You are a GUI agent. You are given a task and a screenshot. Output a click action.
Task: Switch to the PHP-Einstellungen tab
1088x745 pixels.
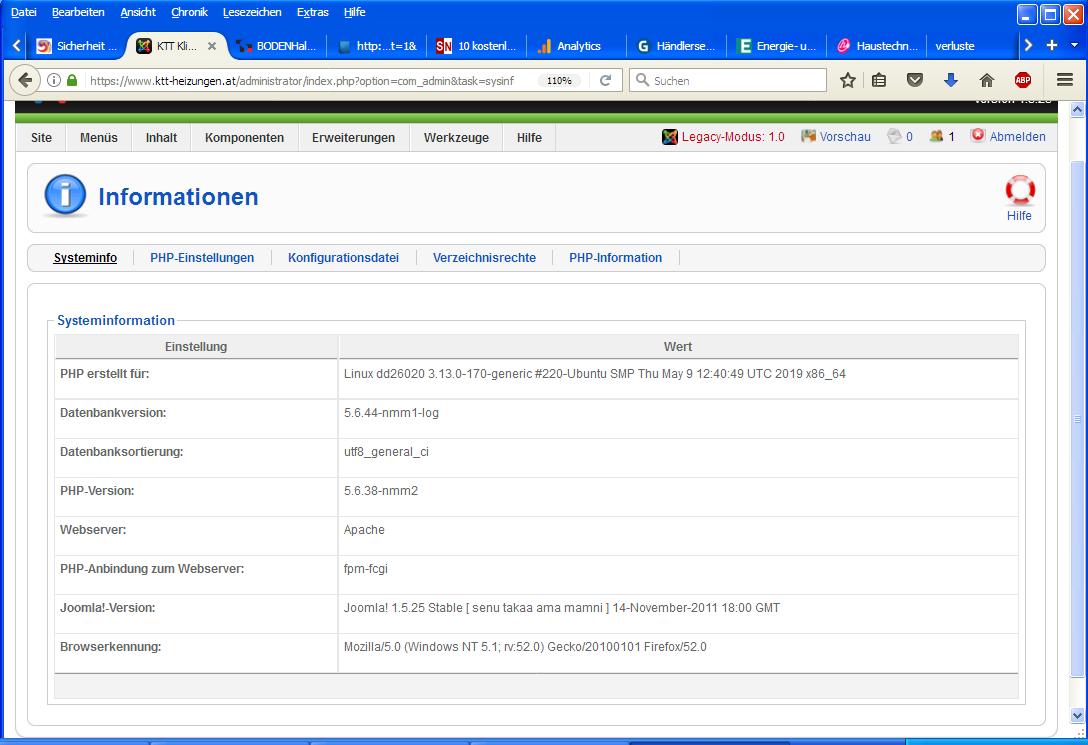[x=202, y=258]
